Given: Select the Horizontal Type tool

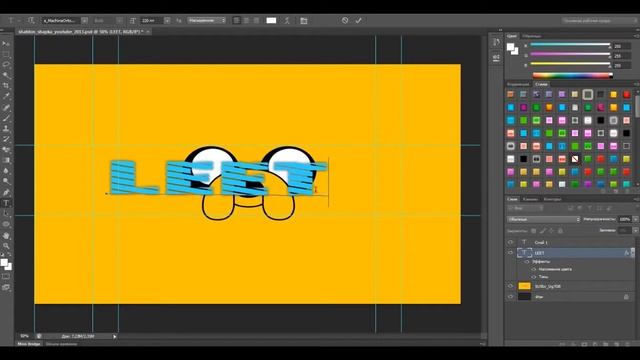Looking at the screenshot, I should [6, 203].
